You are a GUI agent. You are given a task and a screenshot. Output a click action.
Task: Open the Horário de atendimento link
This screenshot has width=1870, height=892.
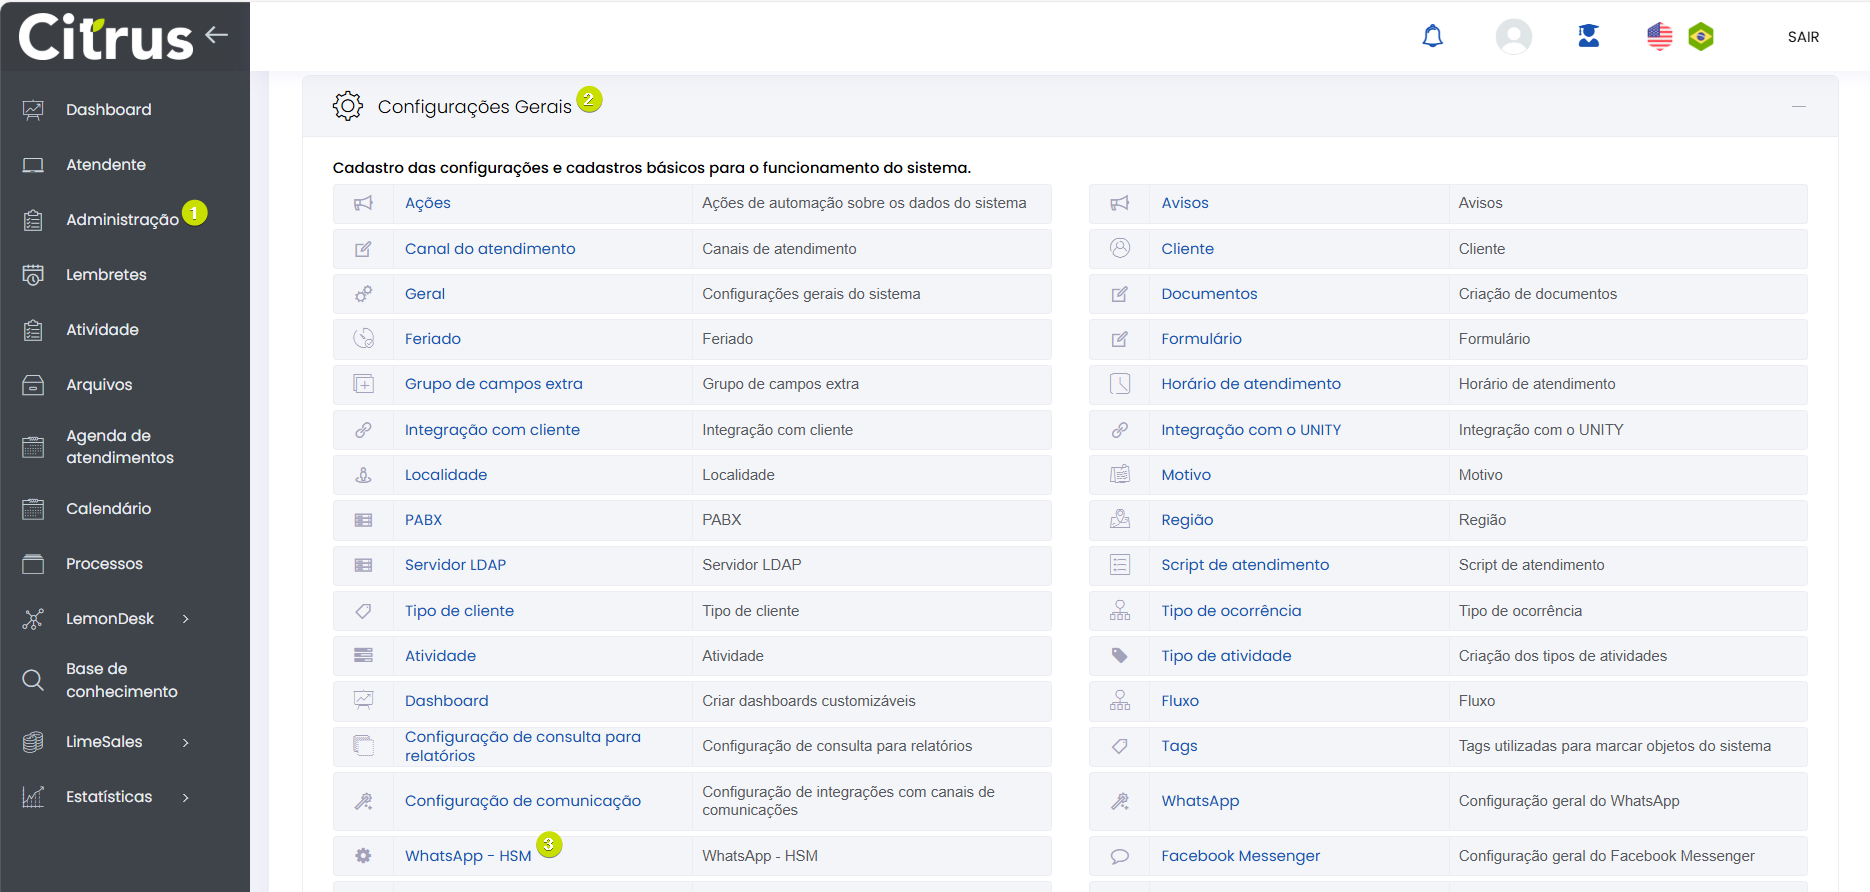coord(1250,384)
